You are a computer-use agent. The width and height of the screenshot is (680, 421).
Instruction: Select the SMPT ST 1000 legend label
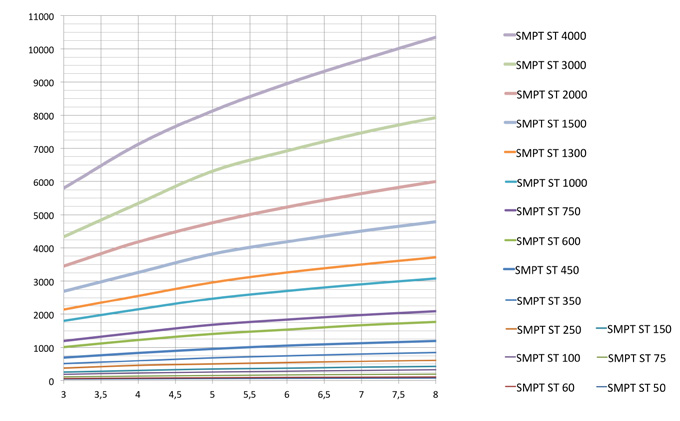pos(558,183)
